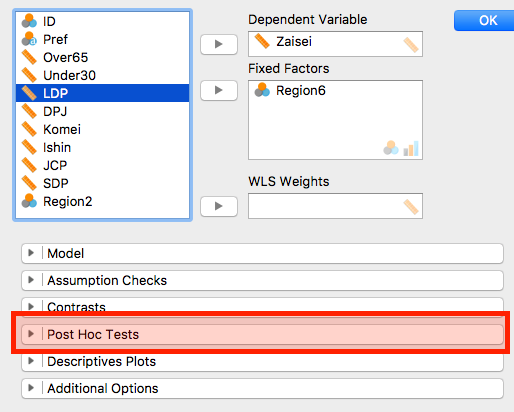Expand the Model section
Screen dimensions: 514x412
[262, 253]
